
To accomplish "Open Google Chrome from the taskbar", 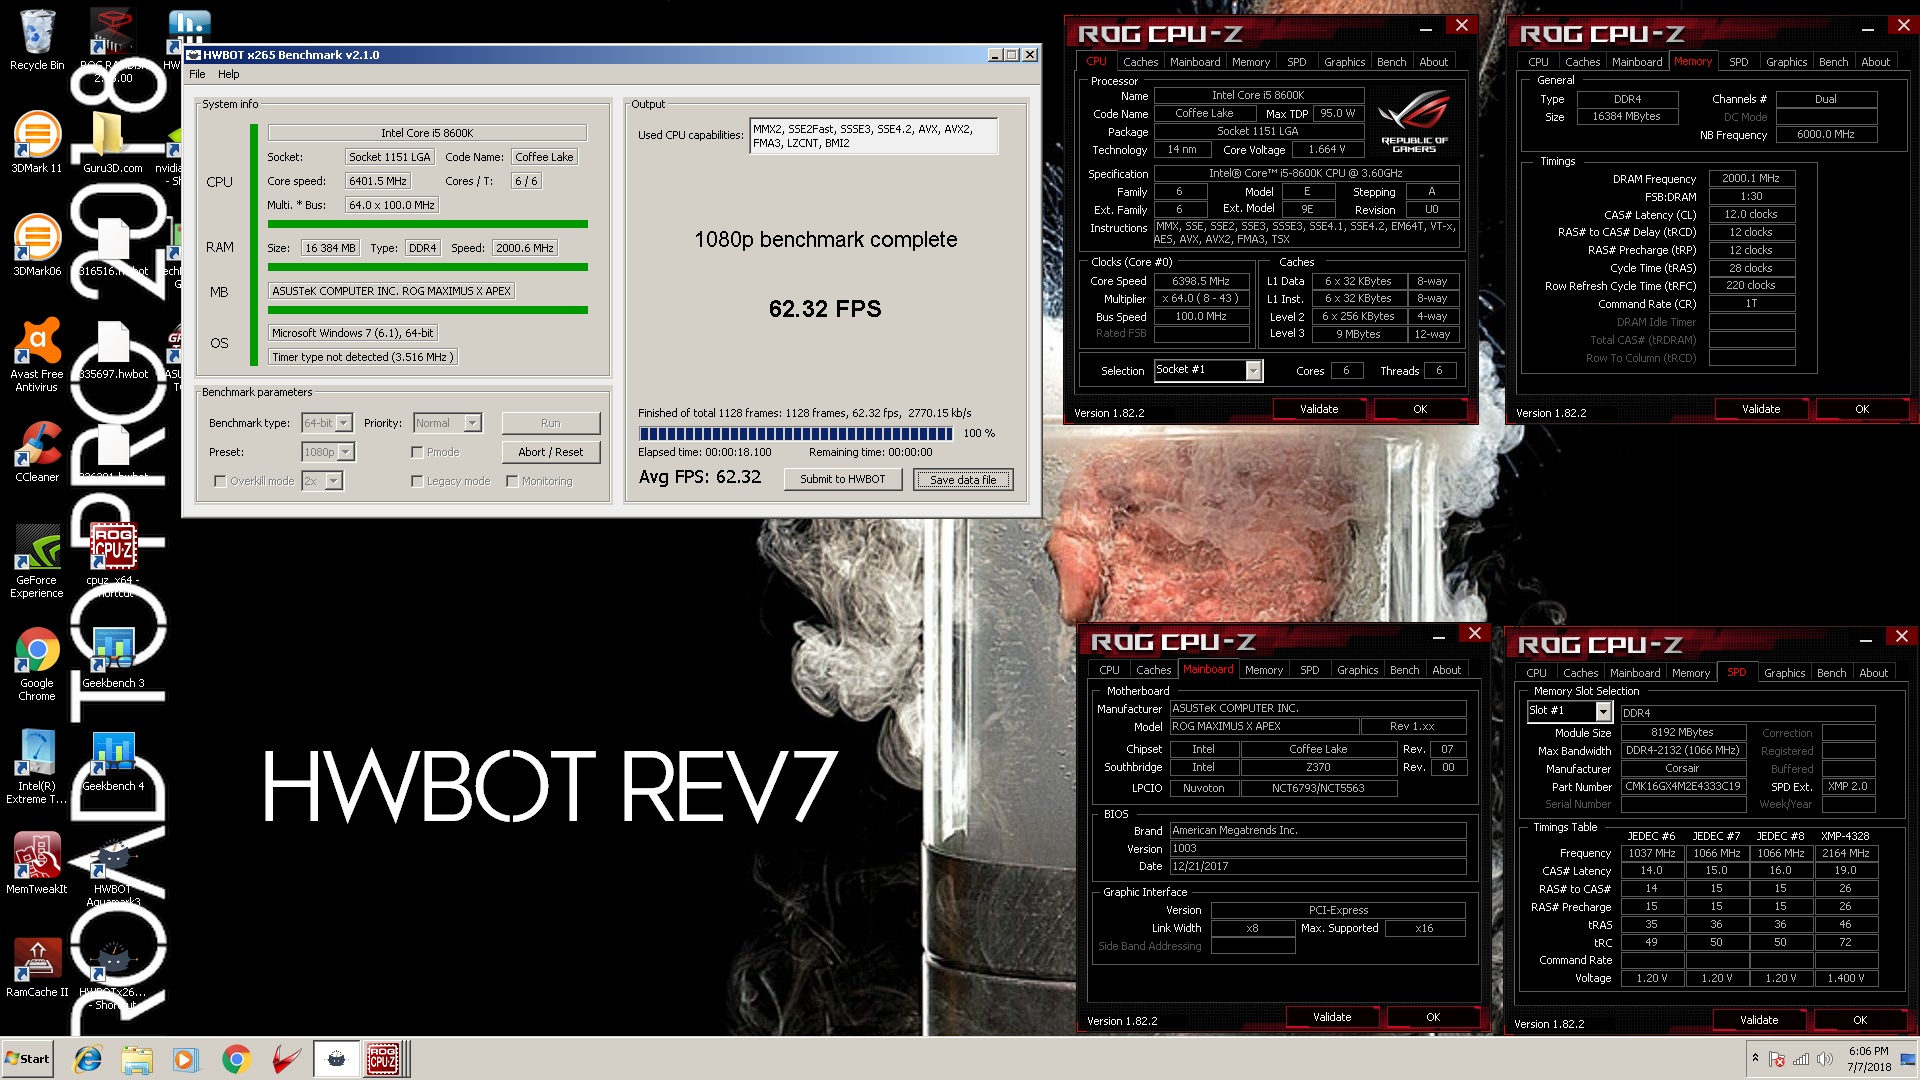I will click(236, 1059).
